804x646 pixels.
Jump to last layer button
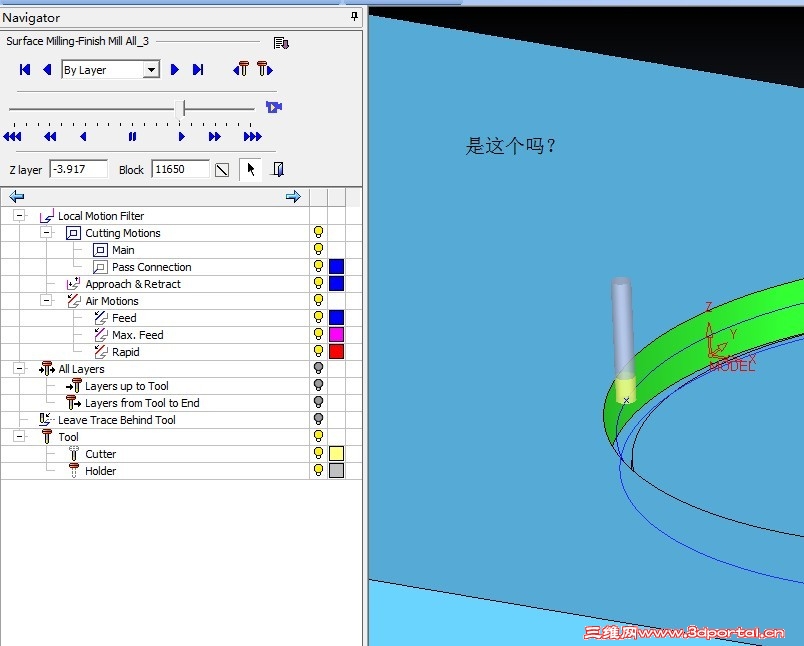pos(198,70)
